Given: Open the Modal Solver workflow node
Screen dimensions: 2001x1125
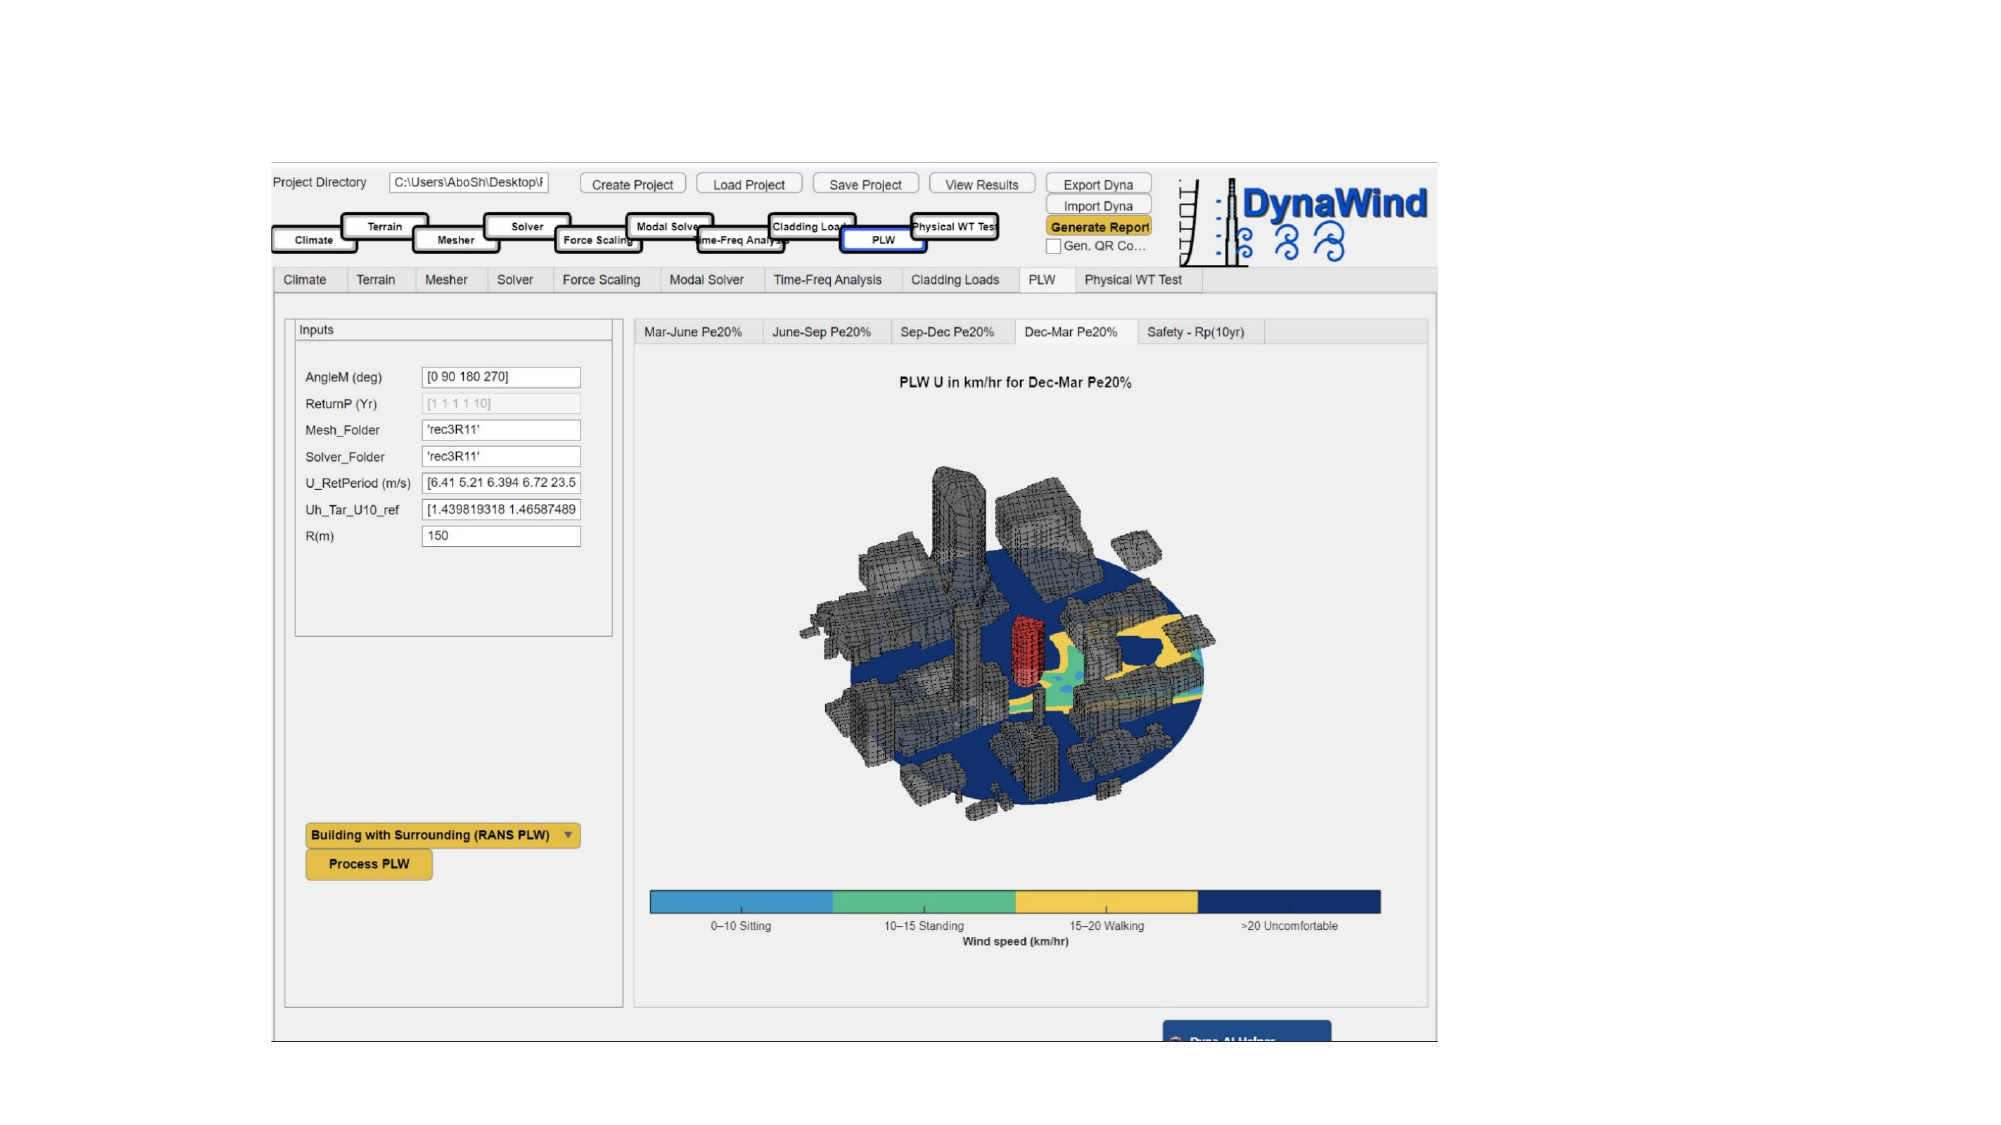Looking at the screenshot, I should point(668,227).
